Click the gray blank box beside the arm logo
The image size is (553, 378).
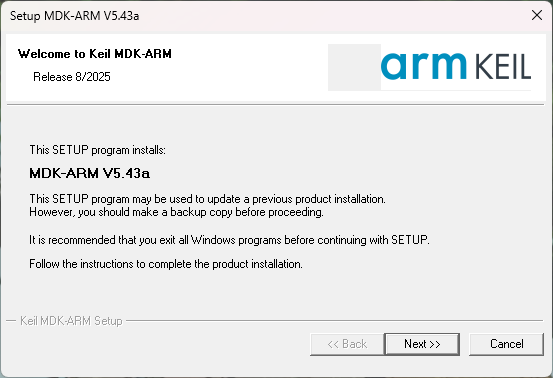pyautogui.click(x=354, y=67)
